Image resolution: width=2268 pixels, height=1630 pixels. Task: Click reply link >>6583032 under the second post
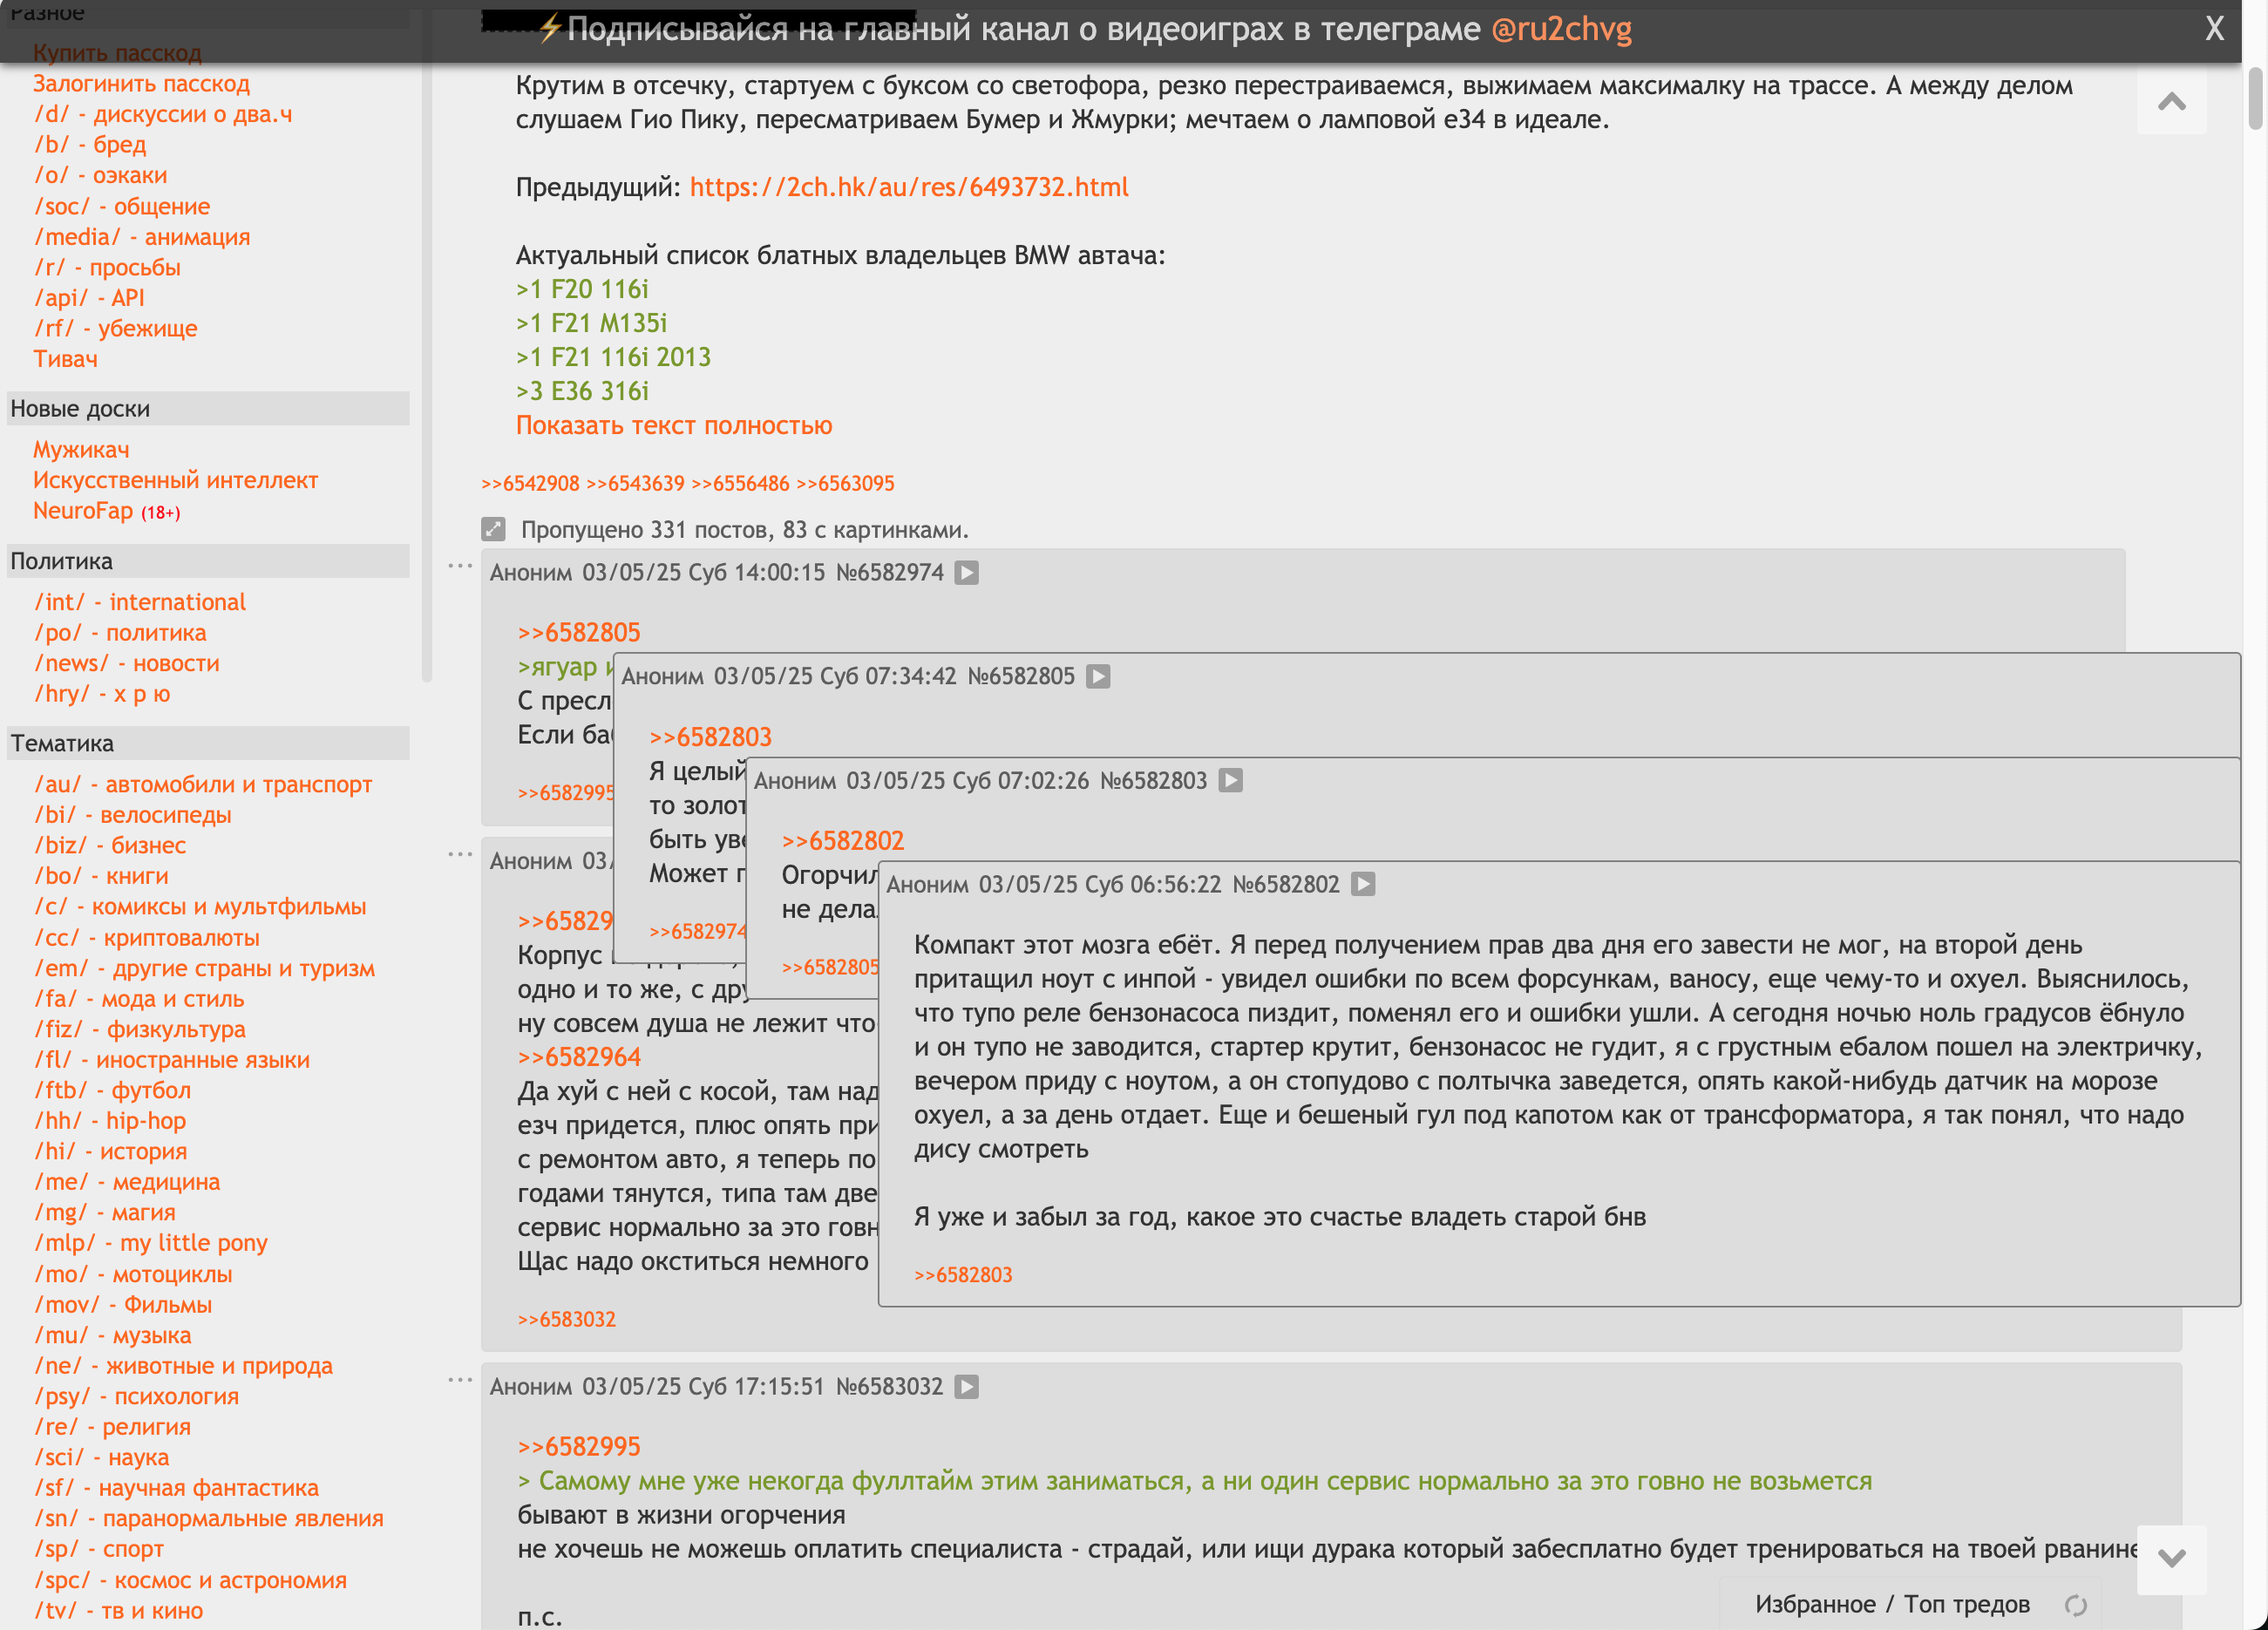coord(566,1320)
